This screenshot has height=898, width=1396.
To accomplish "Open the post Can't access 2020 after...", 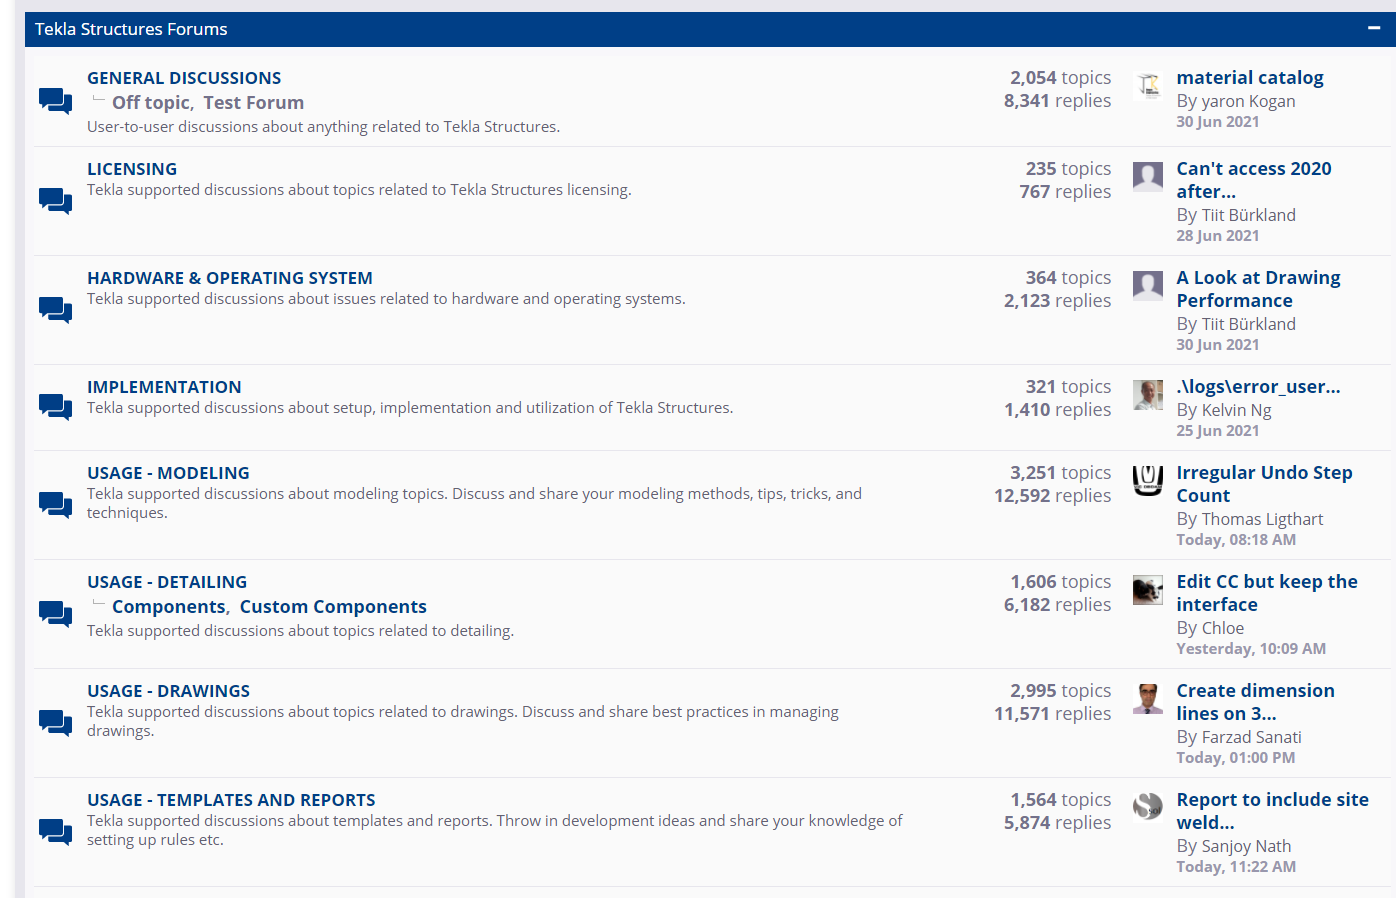I will [x=1254, y=180].
